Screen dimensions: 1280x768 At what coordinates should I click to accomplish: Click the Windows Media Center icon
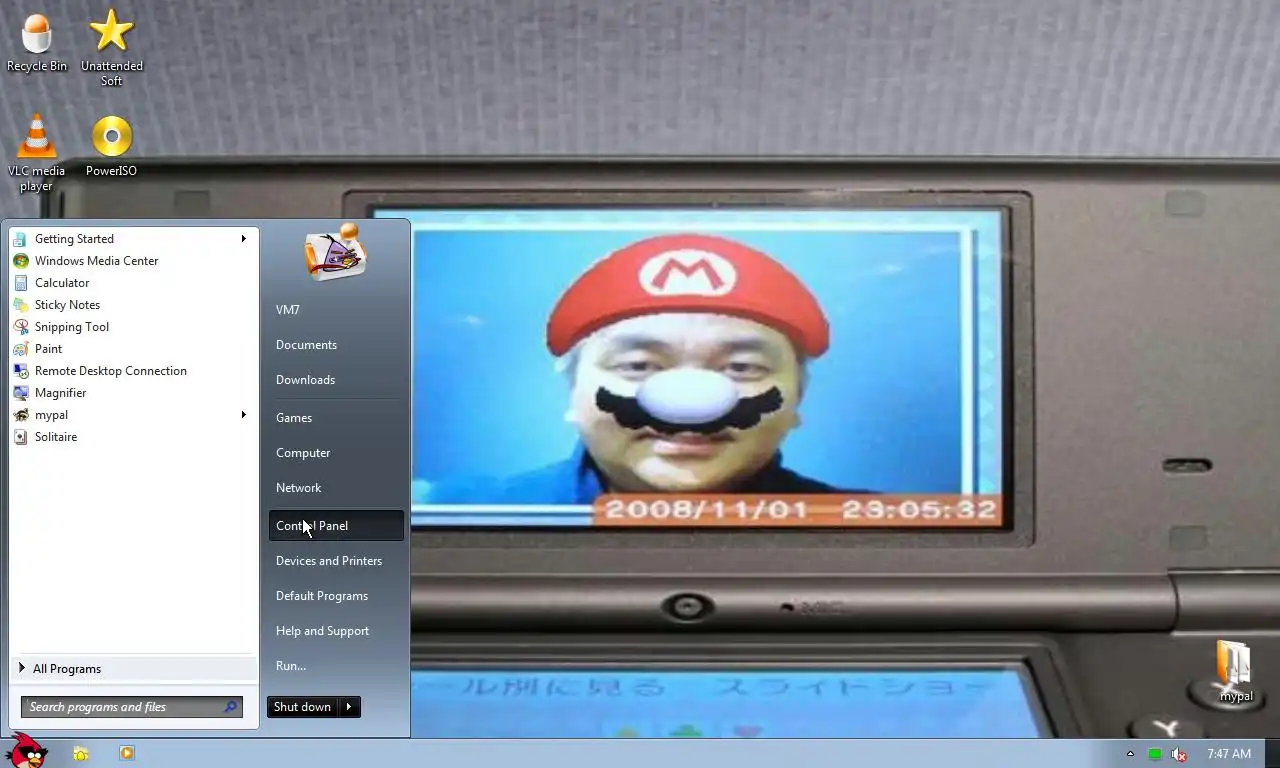20,261
